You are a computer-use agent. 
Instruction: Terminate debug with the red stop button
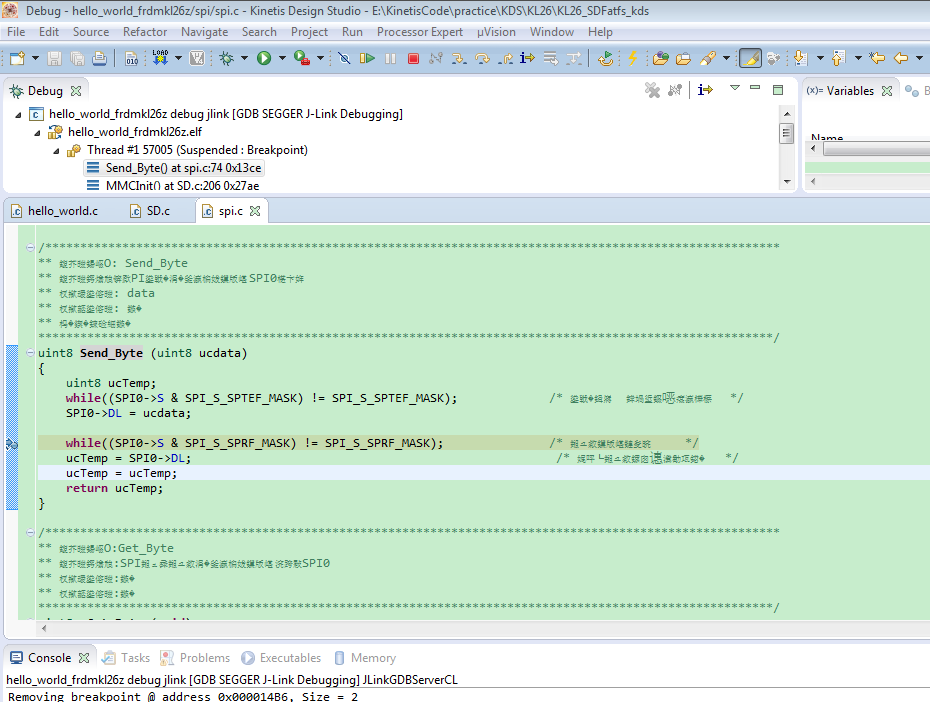[413, 58]
